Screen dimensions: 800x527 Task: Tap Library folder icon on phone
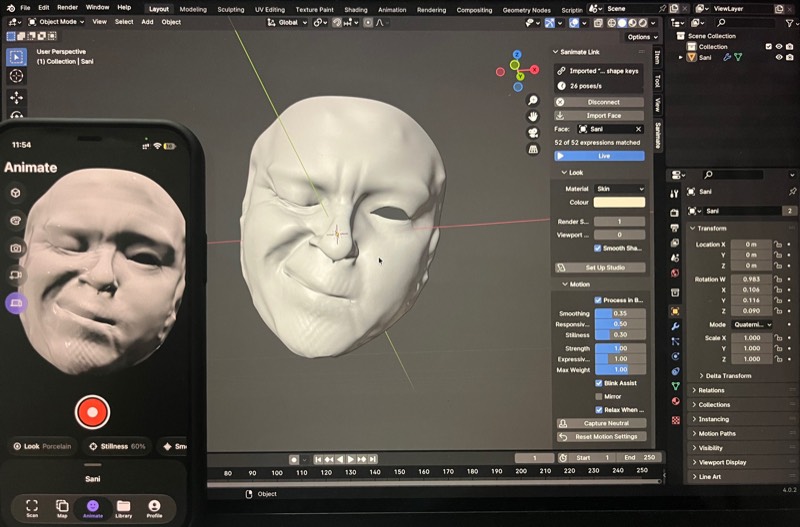pyautogui.click(x=123, y=508)
